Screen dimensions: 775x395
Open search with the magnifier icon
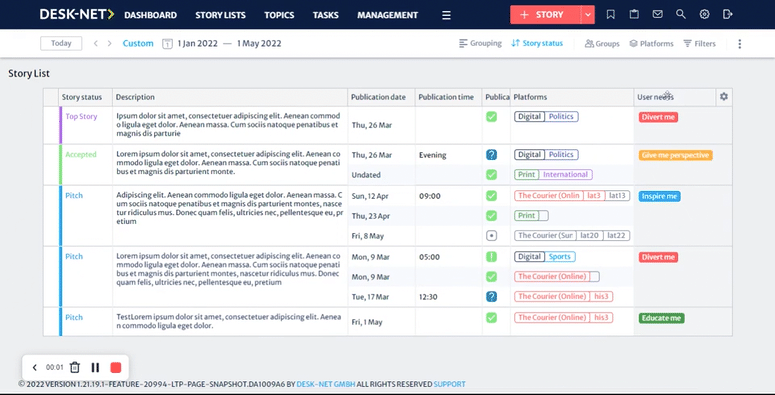point(681,15)
